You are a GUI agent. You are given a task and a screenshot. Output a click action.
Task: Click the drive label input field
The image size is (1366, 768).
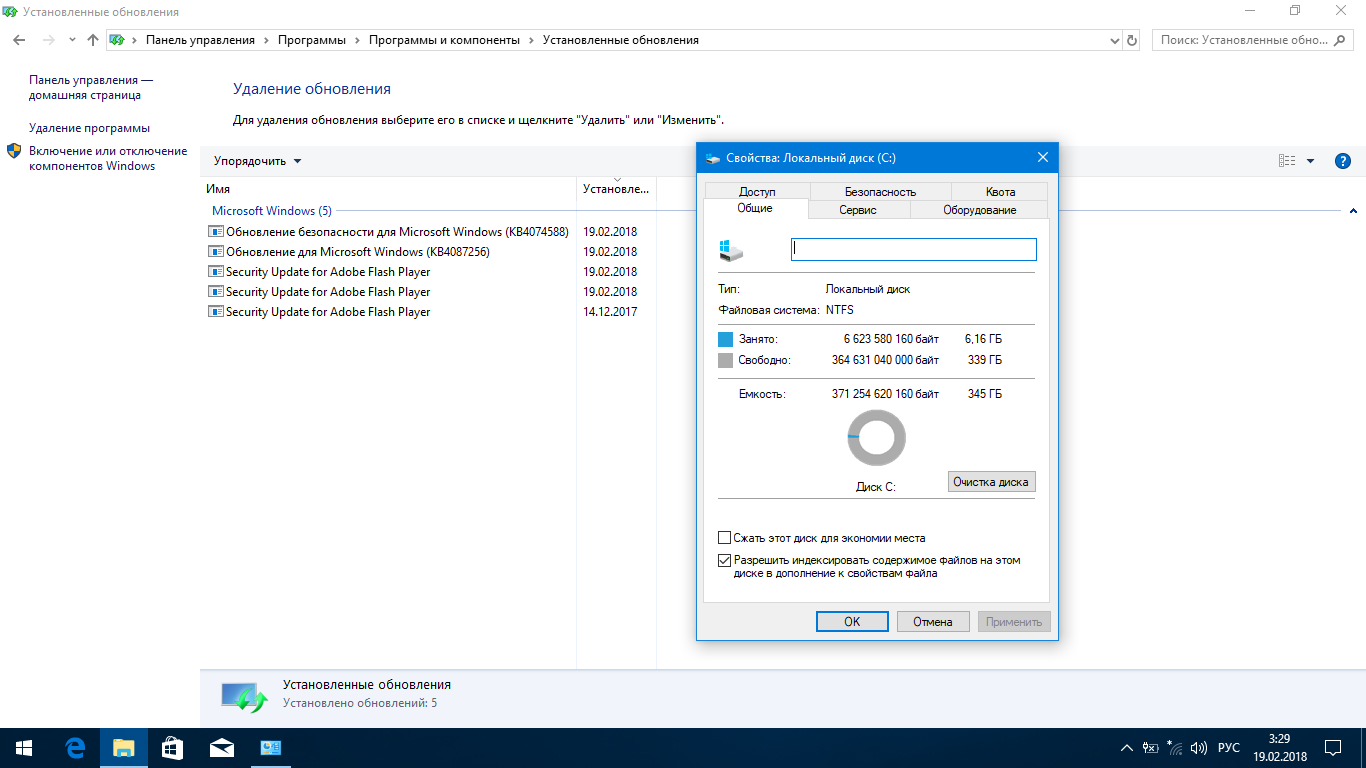point(914,250)
